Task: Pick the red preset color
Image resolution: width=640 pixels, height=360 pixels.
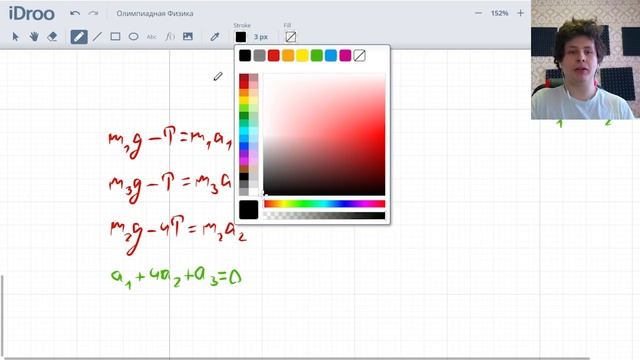Action: click(x=273, y=56)
